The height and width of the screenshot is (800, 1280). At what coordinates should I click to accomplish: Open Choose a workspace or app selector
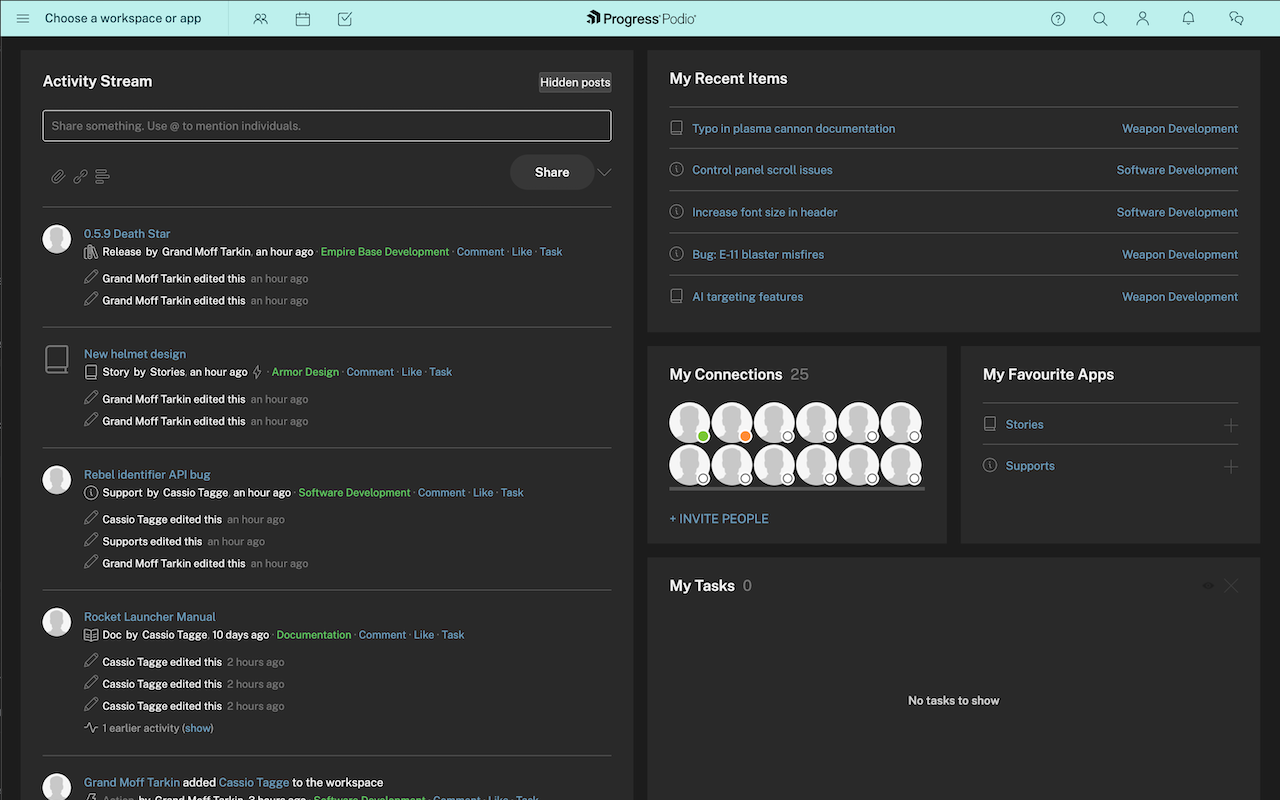point(123,18)
